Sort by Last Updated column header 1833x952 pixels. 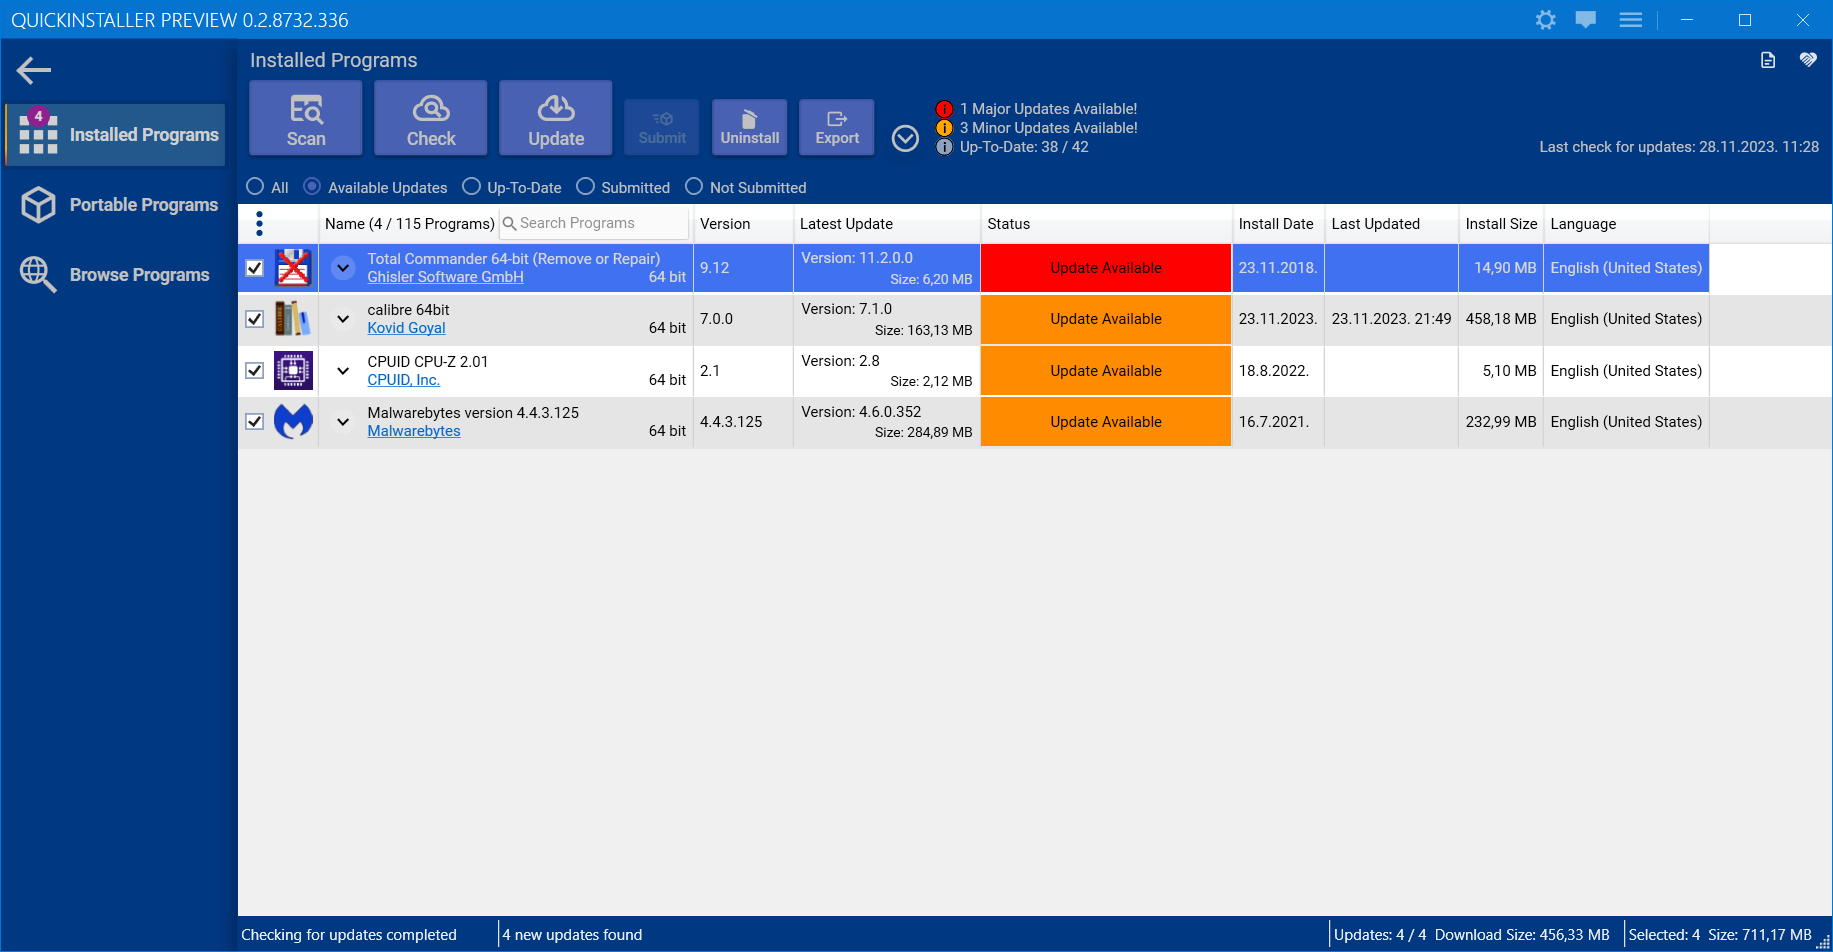1391,224
